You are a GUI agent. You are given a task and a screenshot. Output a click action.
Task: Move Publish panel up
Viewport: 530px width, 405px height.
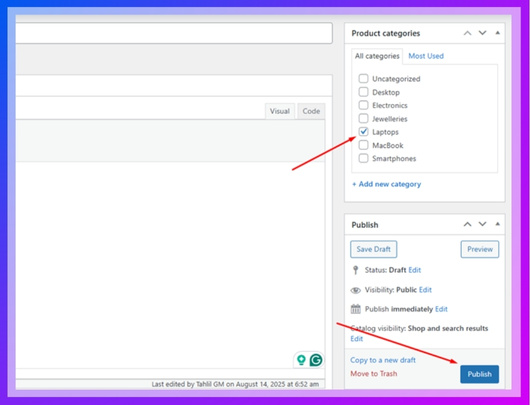pos(467,224)
